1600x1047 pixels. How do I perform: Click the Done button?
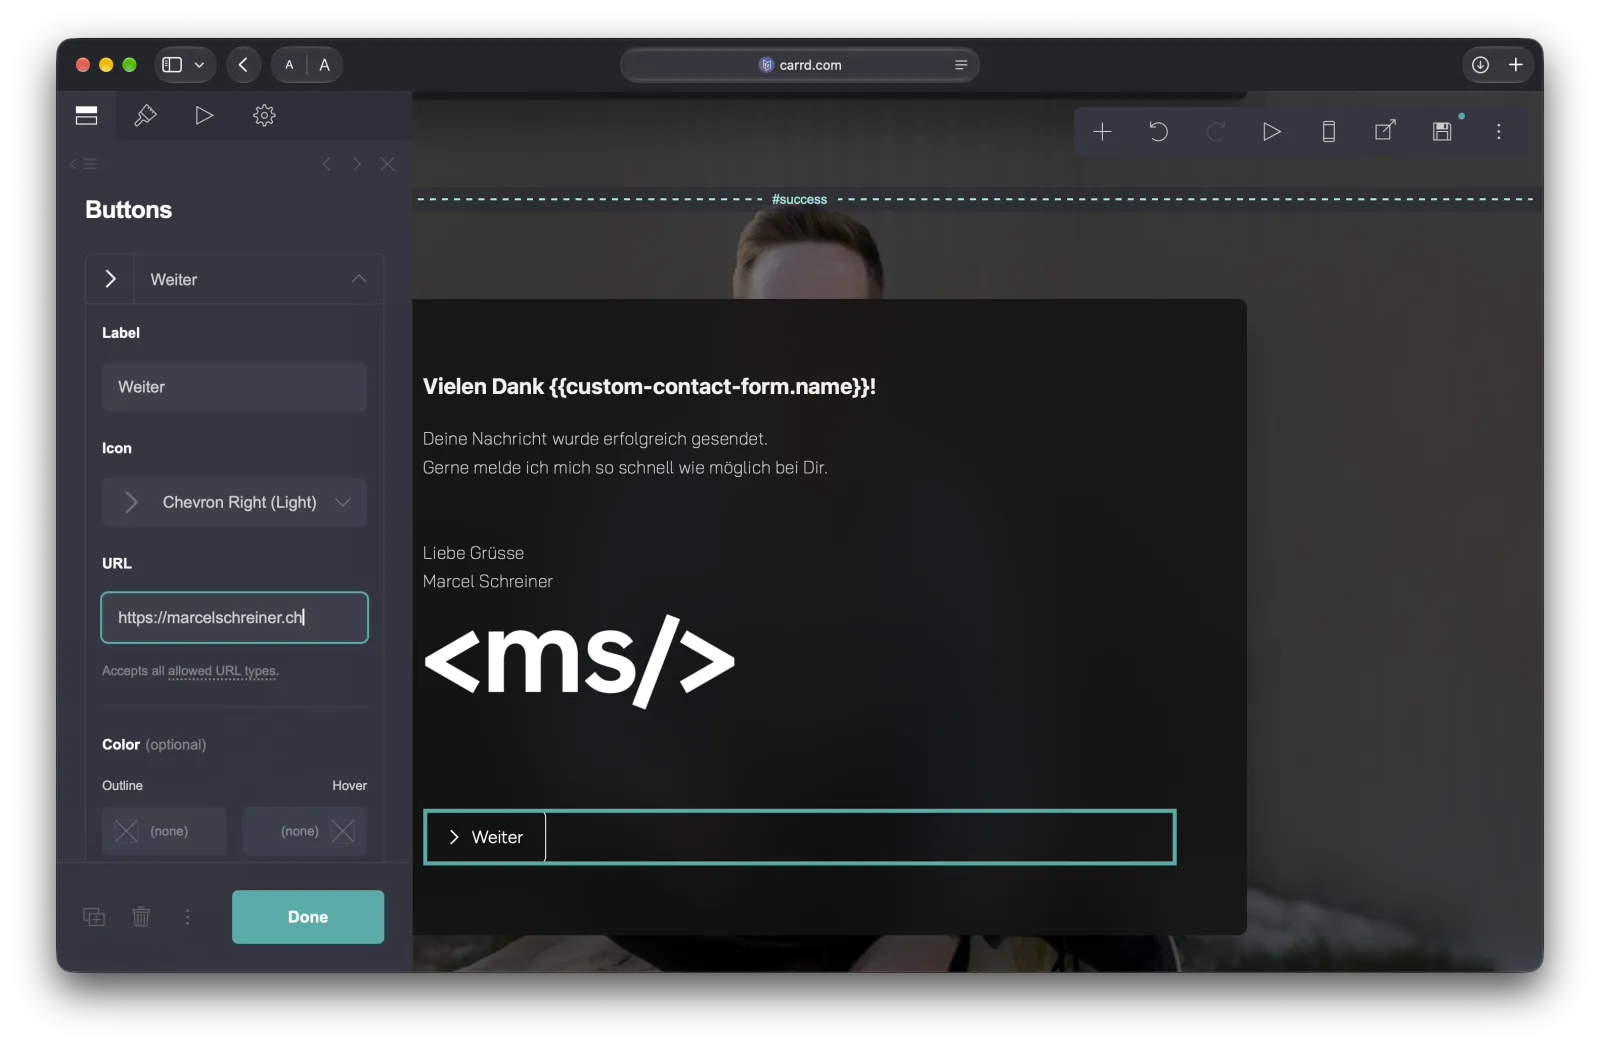(308, 917)
